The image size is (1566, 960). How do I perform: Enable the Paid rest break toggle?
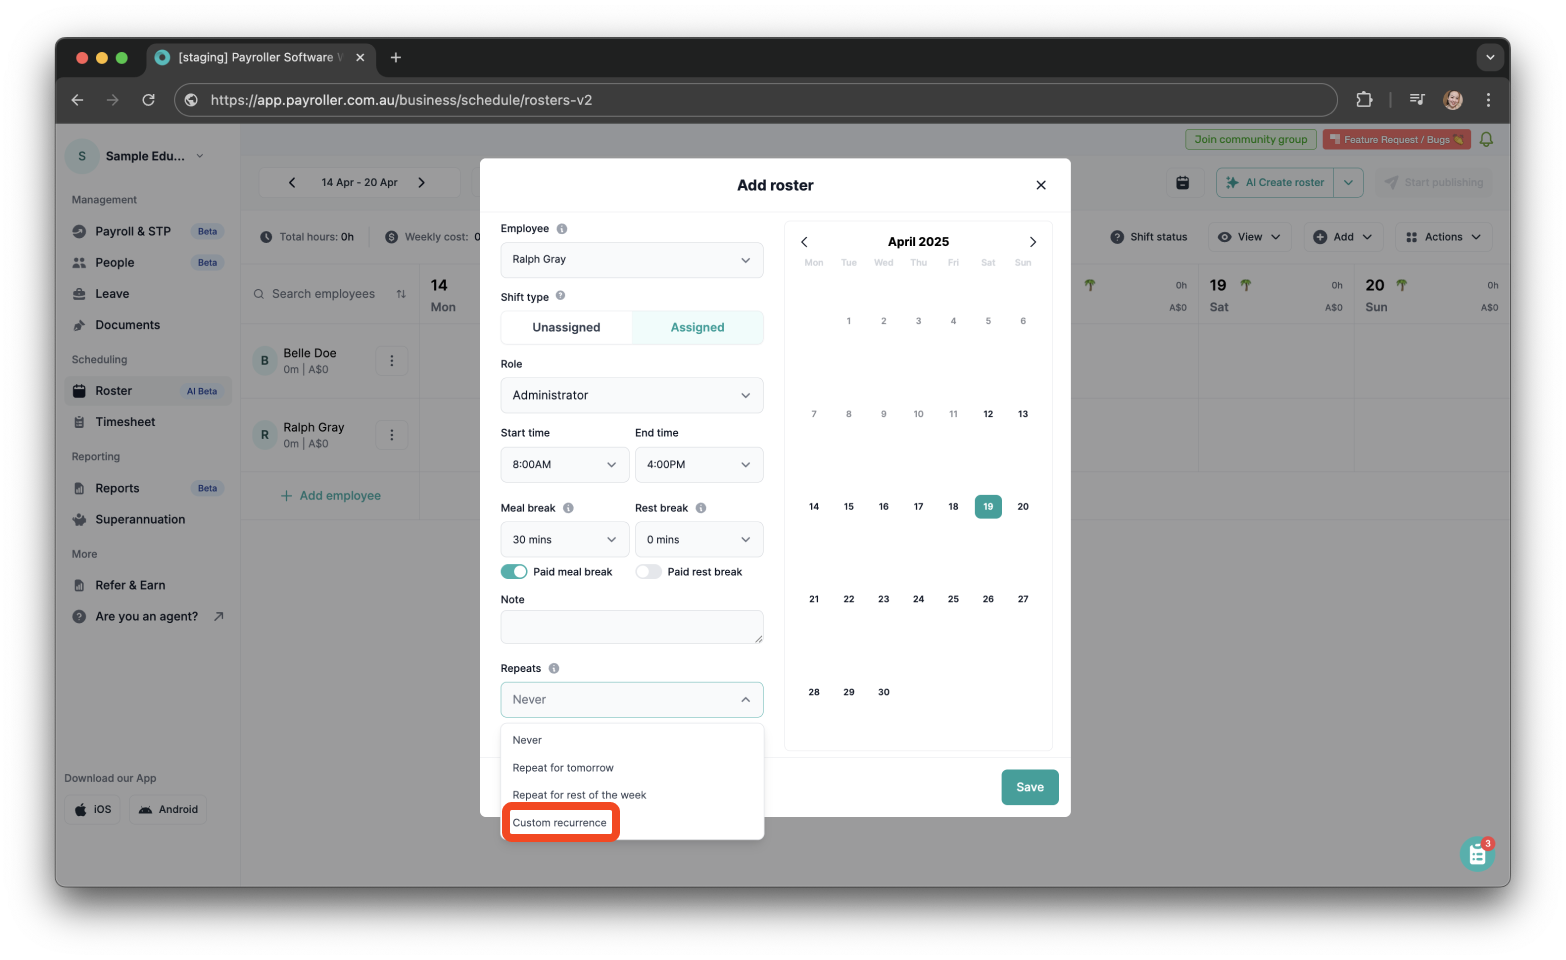tap(648, 571)
